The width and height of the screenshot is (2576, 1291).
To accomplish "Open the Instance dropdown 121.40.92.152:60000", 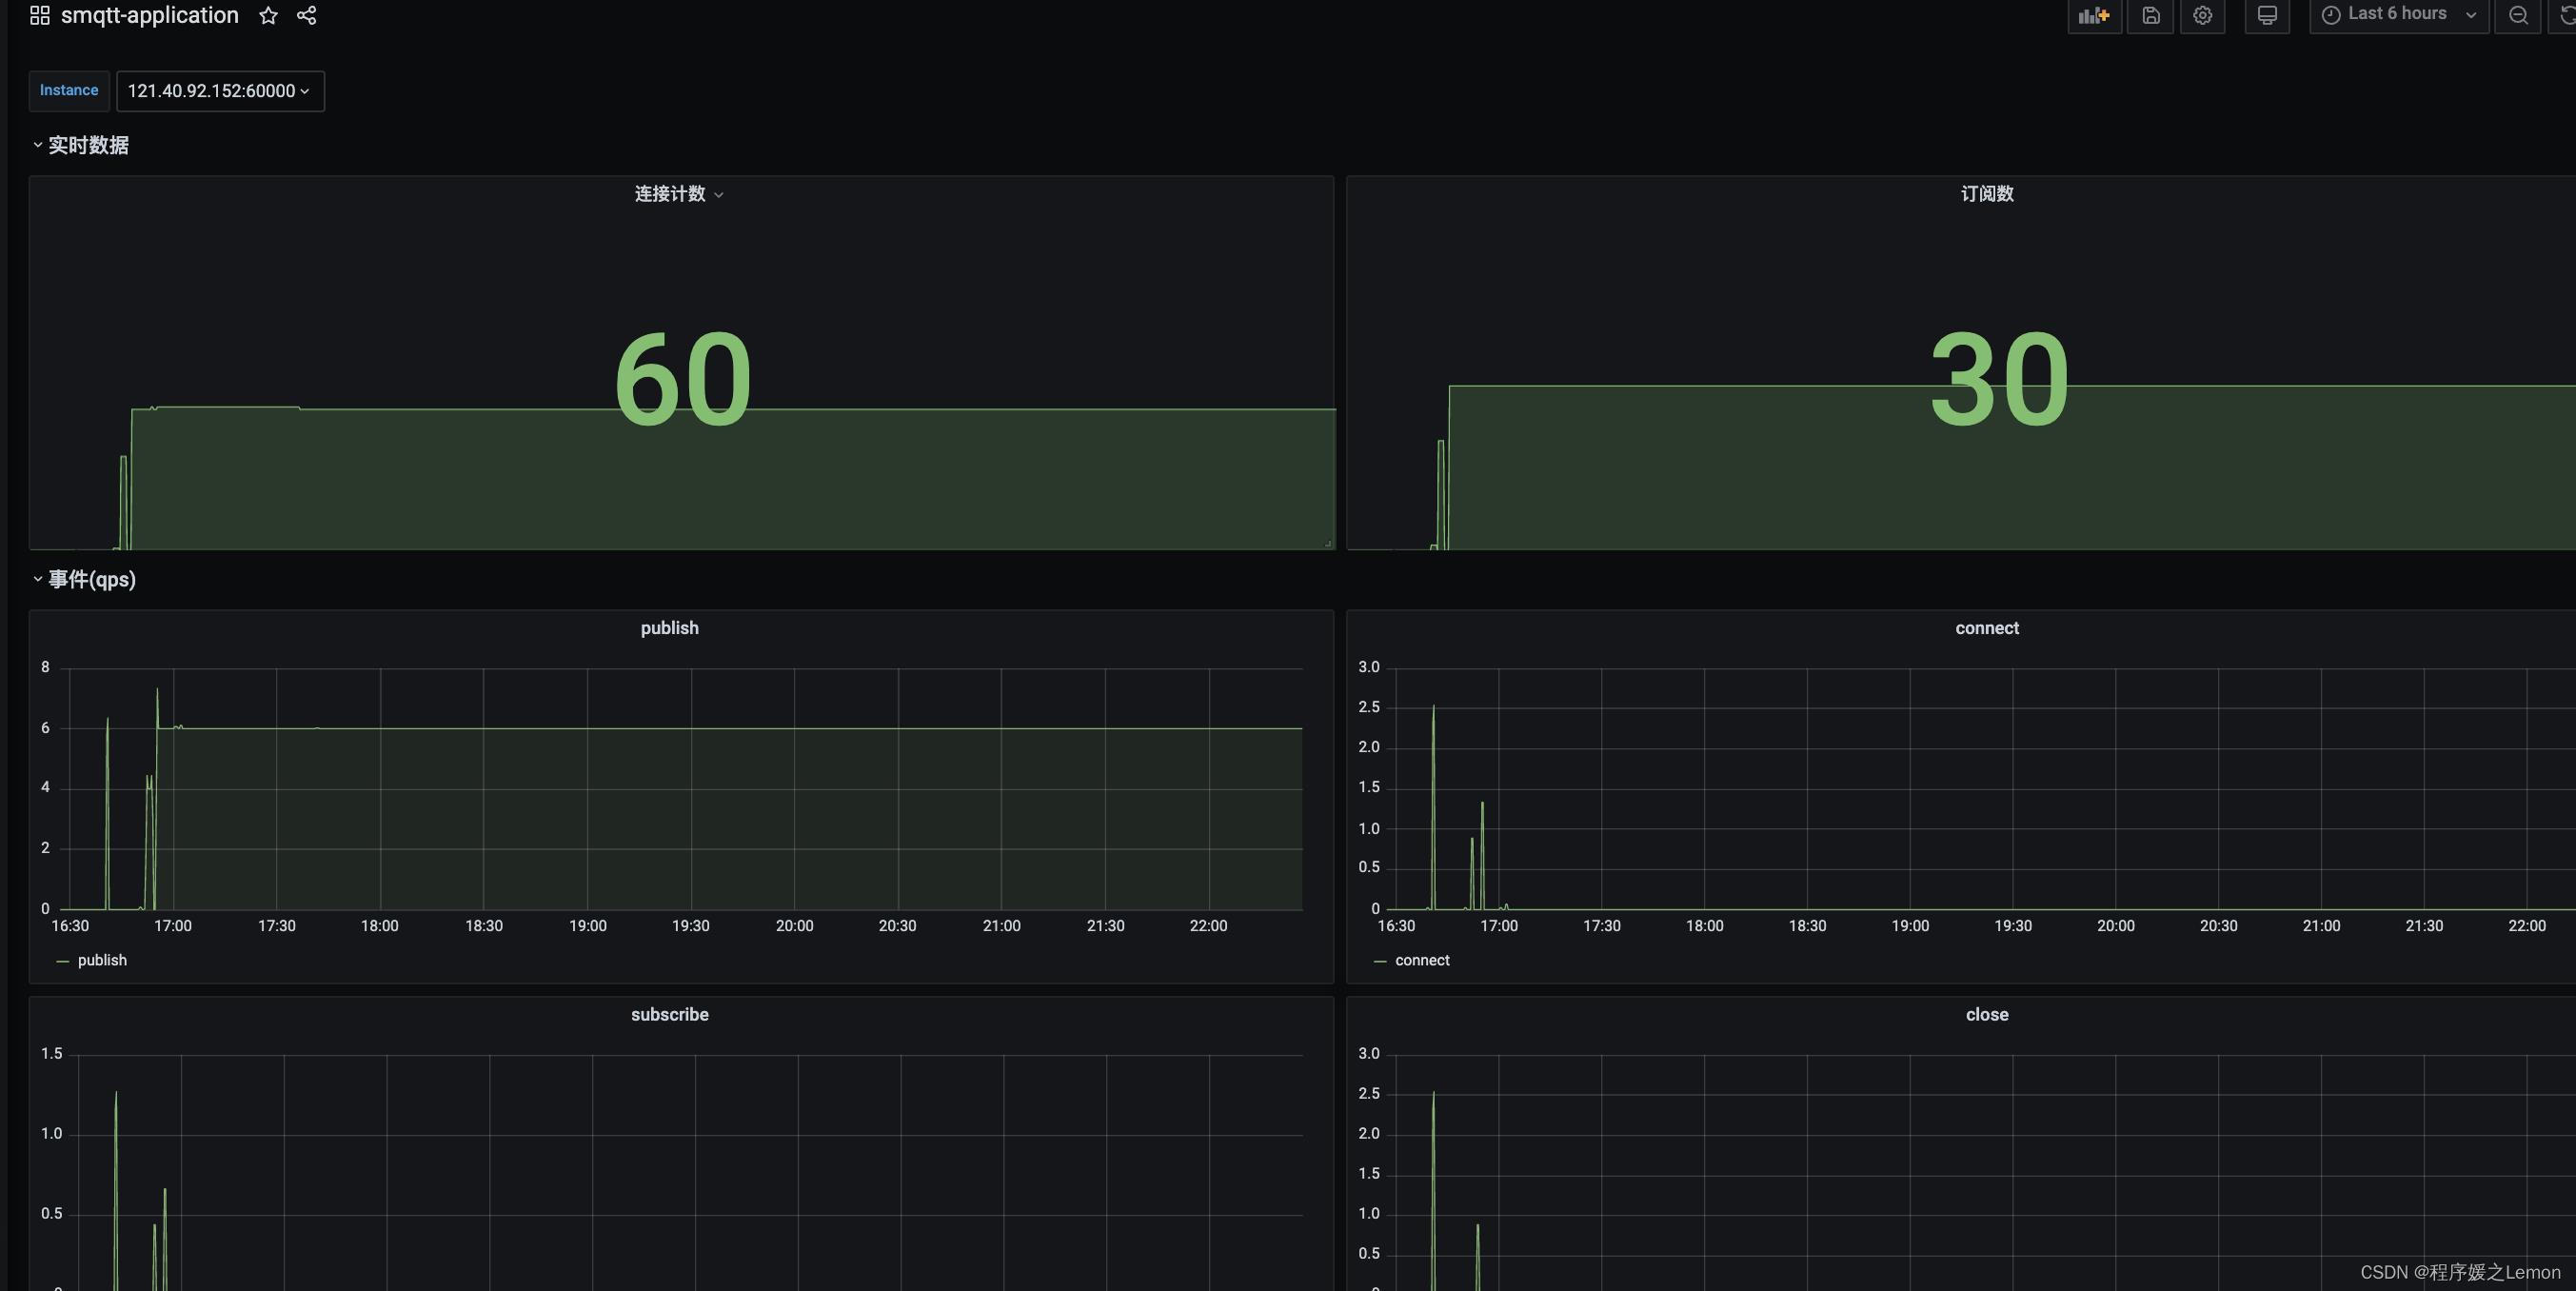I will click(x=220, y=91).
